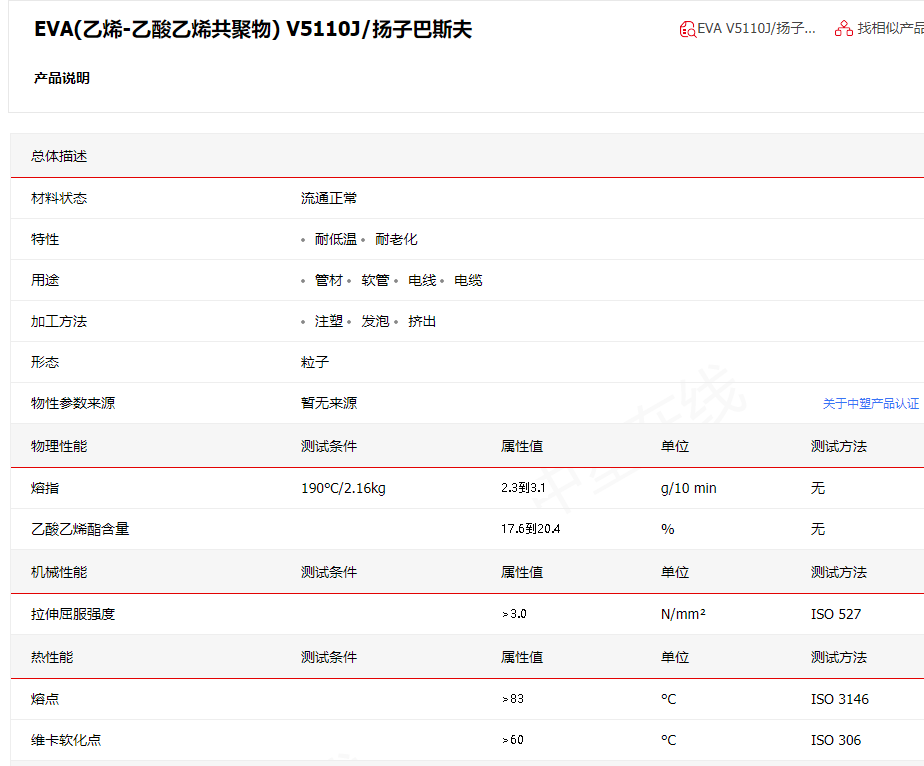The width and height of the screenshot is (924, 766).
Task: Select the 挤出 processing method
Action: (422, 321)
